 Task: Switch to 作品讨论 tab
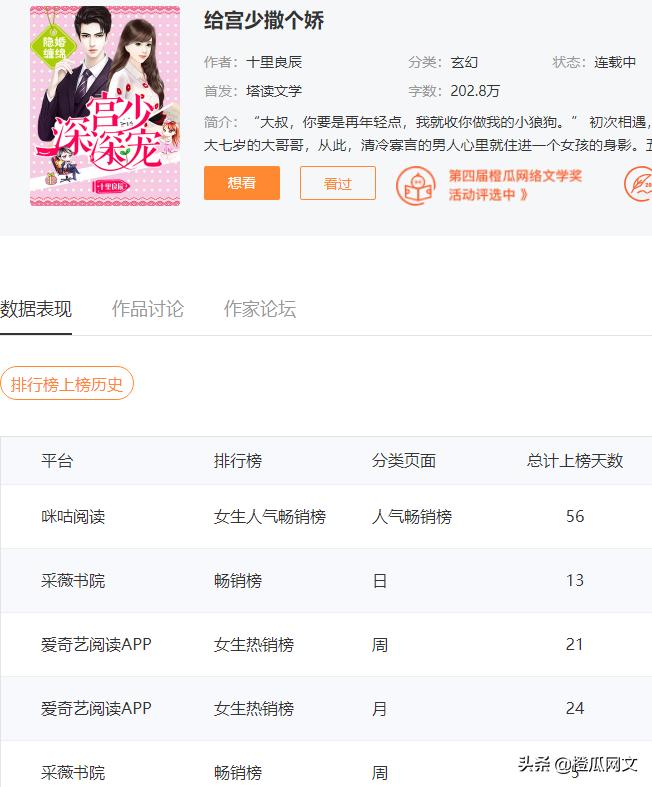point(148,309)
